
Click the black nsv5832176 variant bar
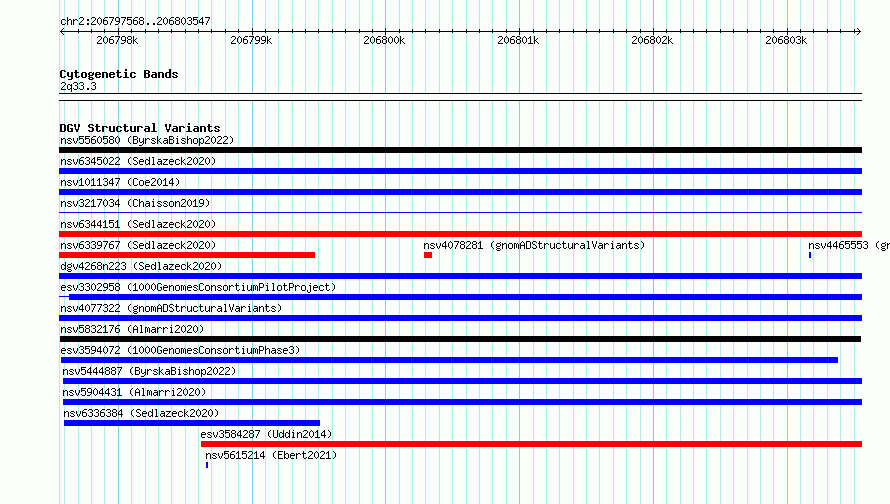pyautogui.click(x=460, y=339)
